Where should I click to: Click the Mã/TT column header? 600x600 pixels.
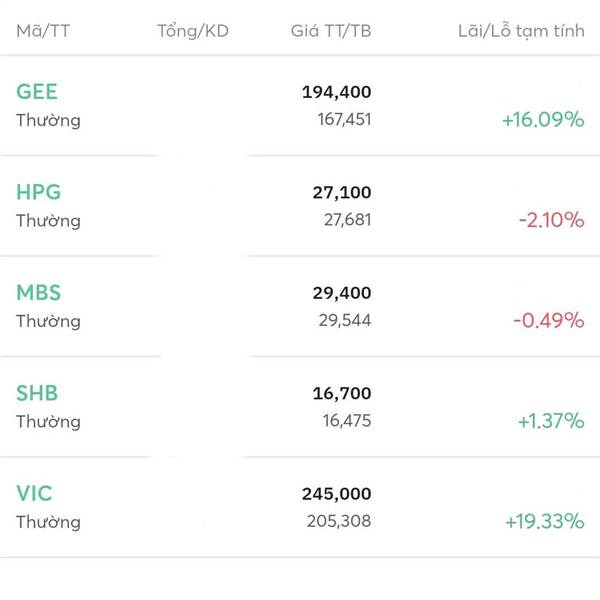pyautogui.click(x=43, y=31)
